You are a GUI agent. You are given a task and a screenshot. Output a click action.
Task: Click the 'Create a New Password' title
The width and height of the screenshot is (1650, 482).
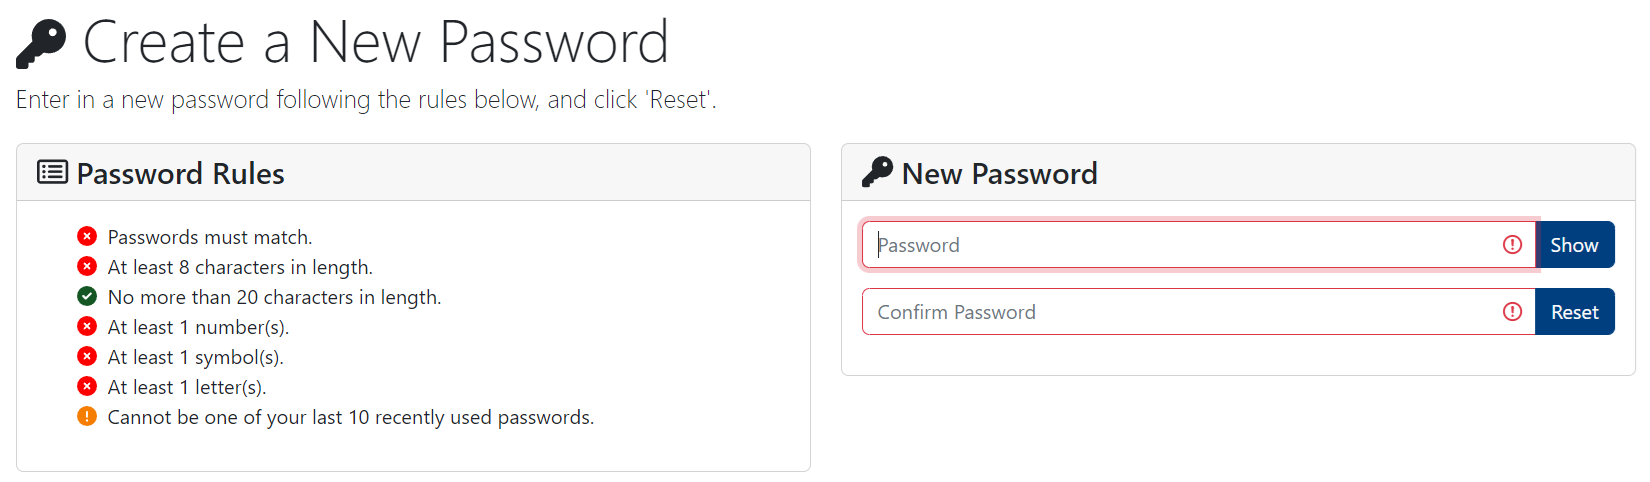pos(375,44)
